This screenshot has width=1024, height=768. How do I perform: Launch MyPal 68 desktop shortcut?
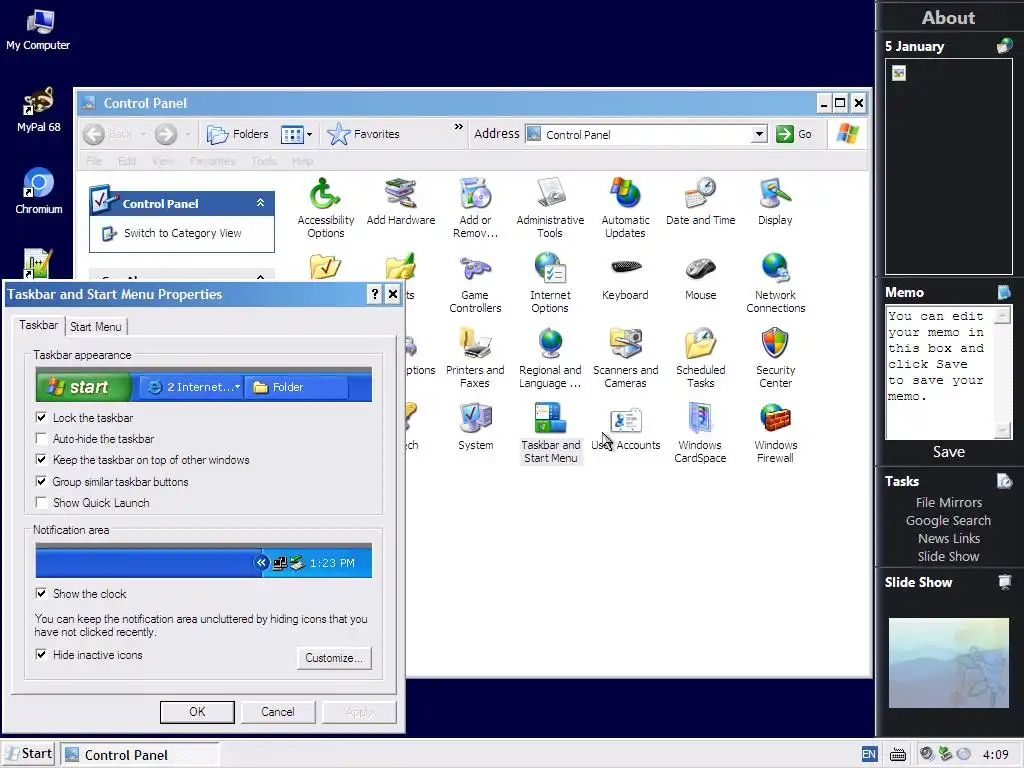(x=39, y=110)
